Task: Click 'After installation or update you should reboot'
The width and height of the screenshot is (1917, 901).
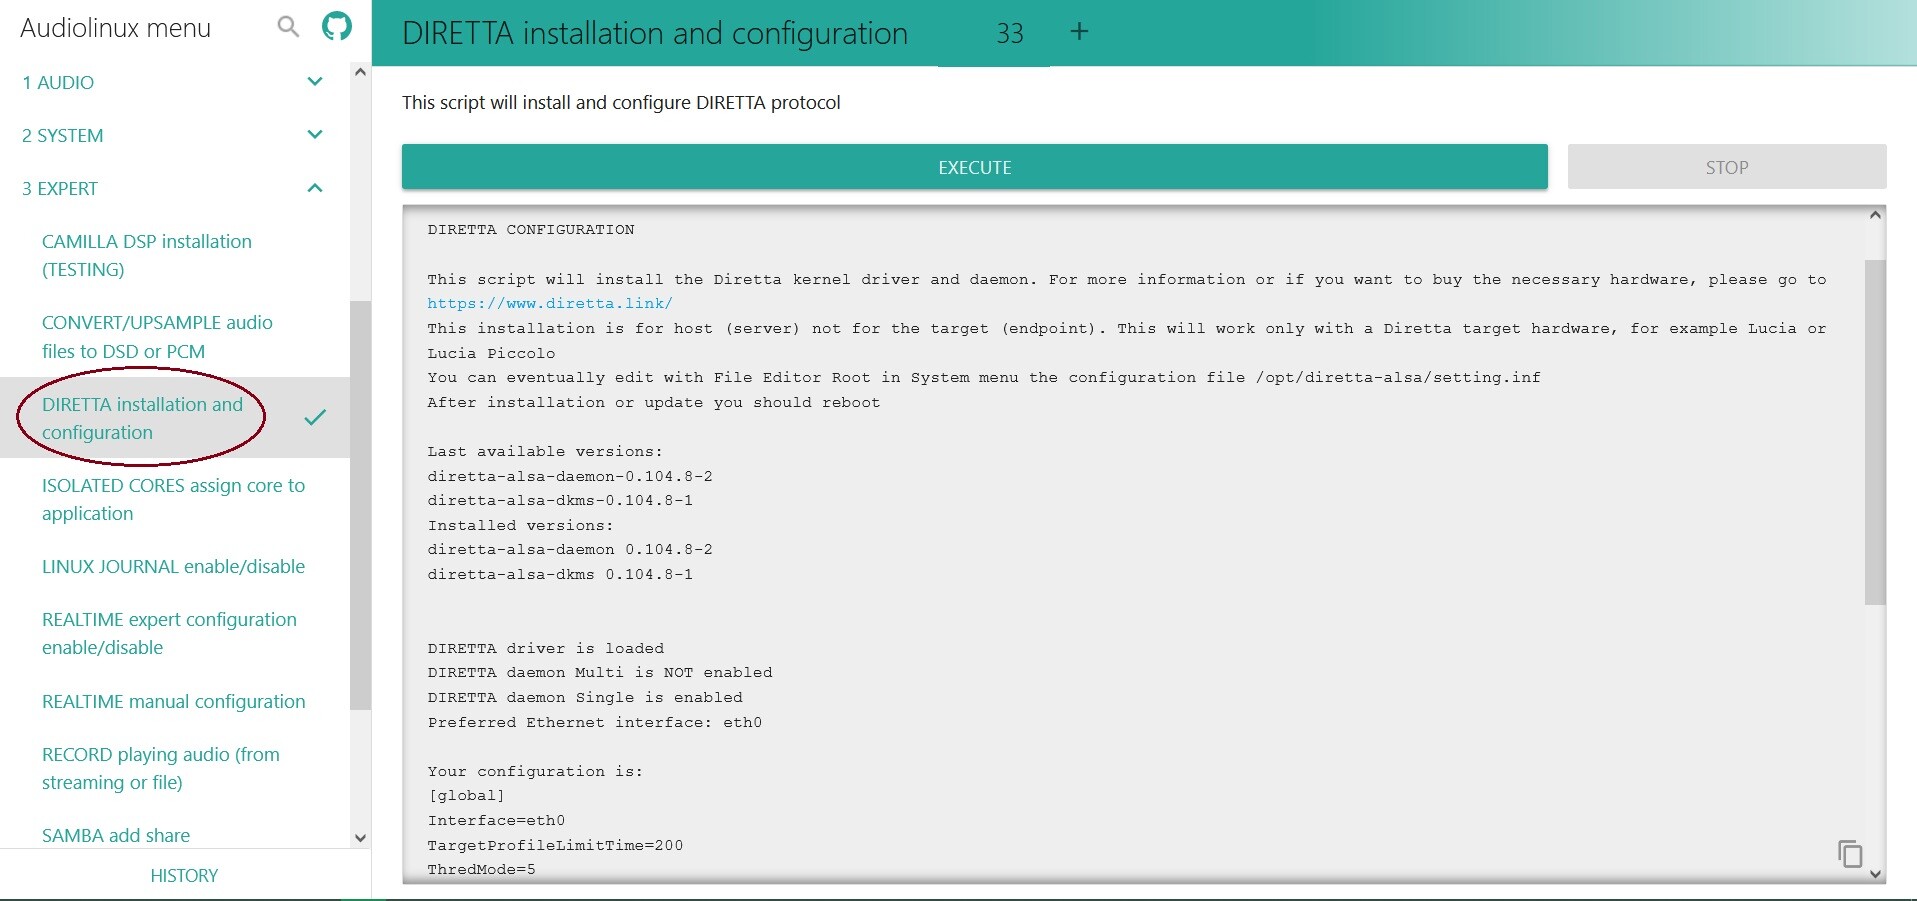Action: tap(654, 402)
